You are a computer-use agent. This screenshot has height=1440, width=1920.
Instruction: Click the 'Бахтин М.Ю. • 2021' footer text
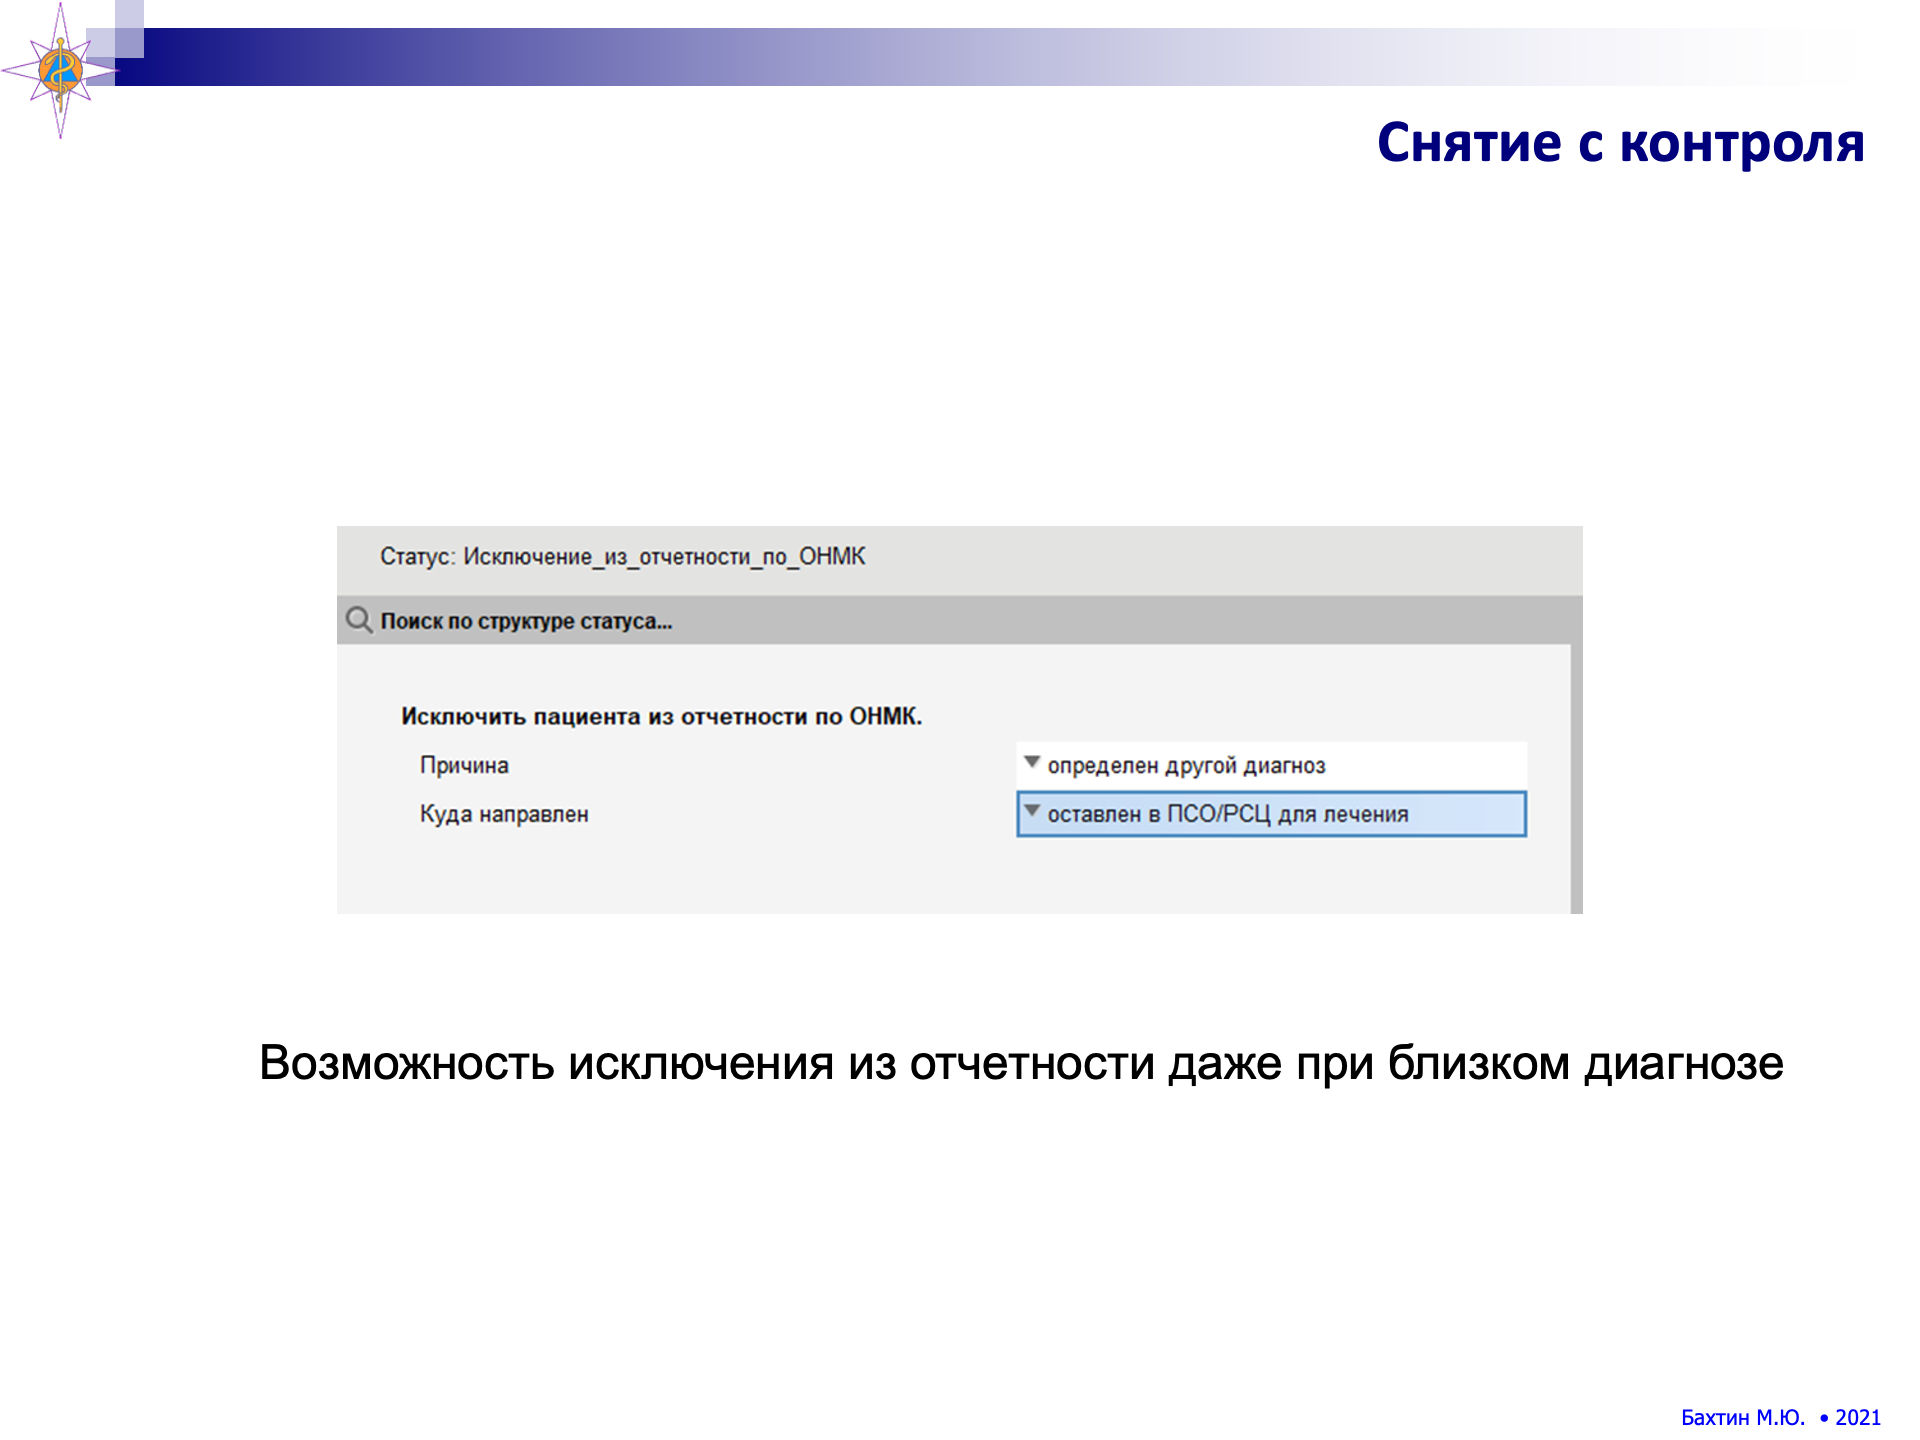click(x=1781, y=1417)
